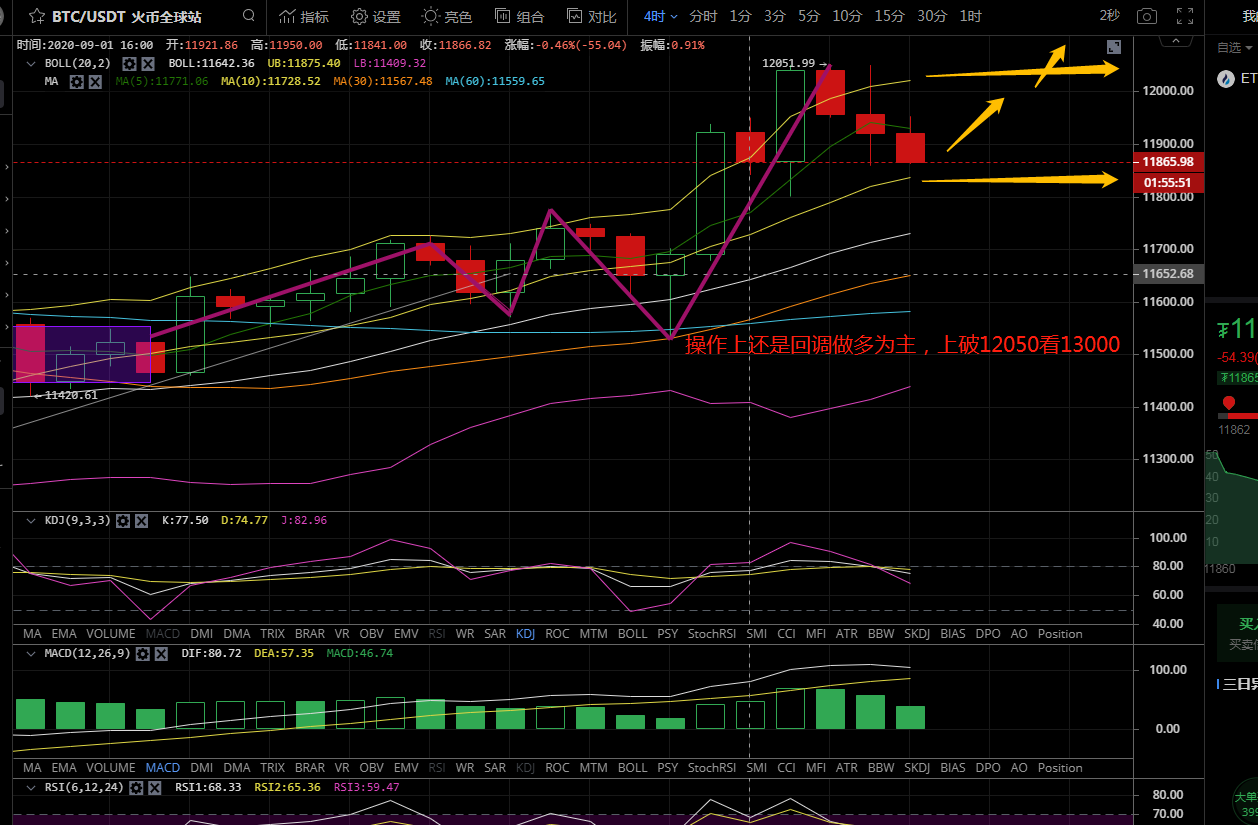The width and height of the screenshot is (1258, 825).
Task: Toggle the 亮色 light theme
Action: (446, 16)
